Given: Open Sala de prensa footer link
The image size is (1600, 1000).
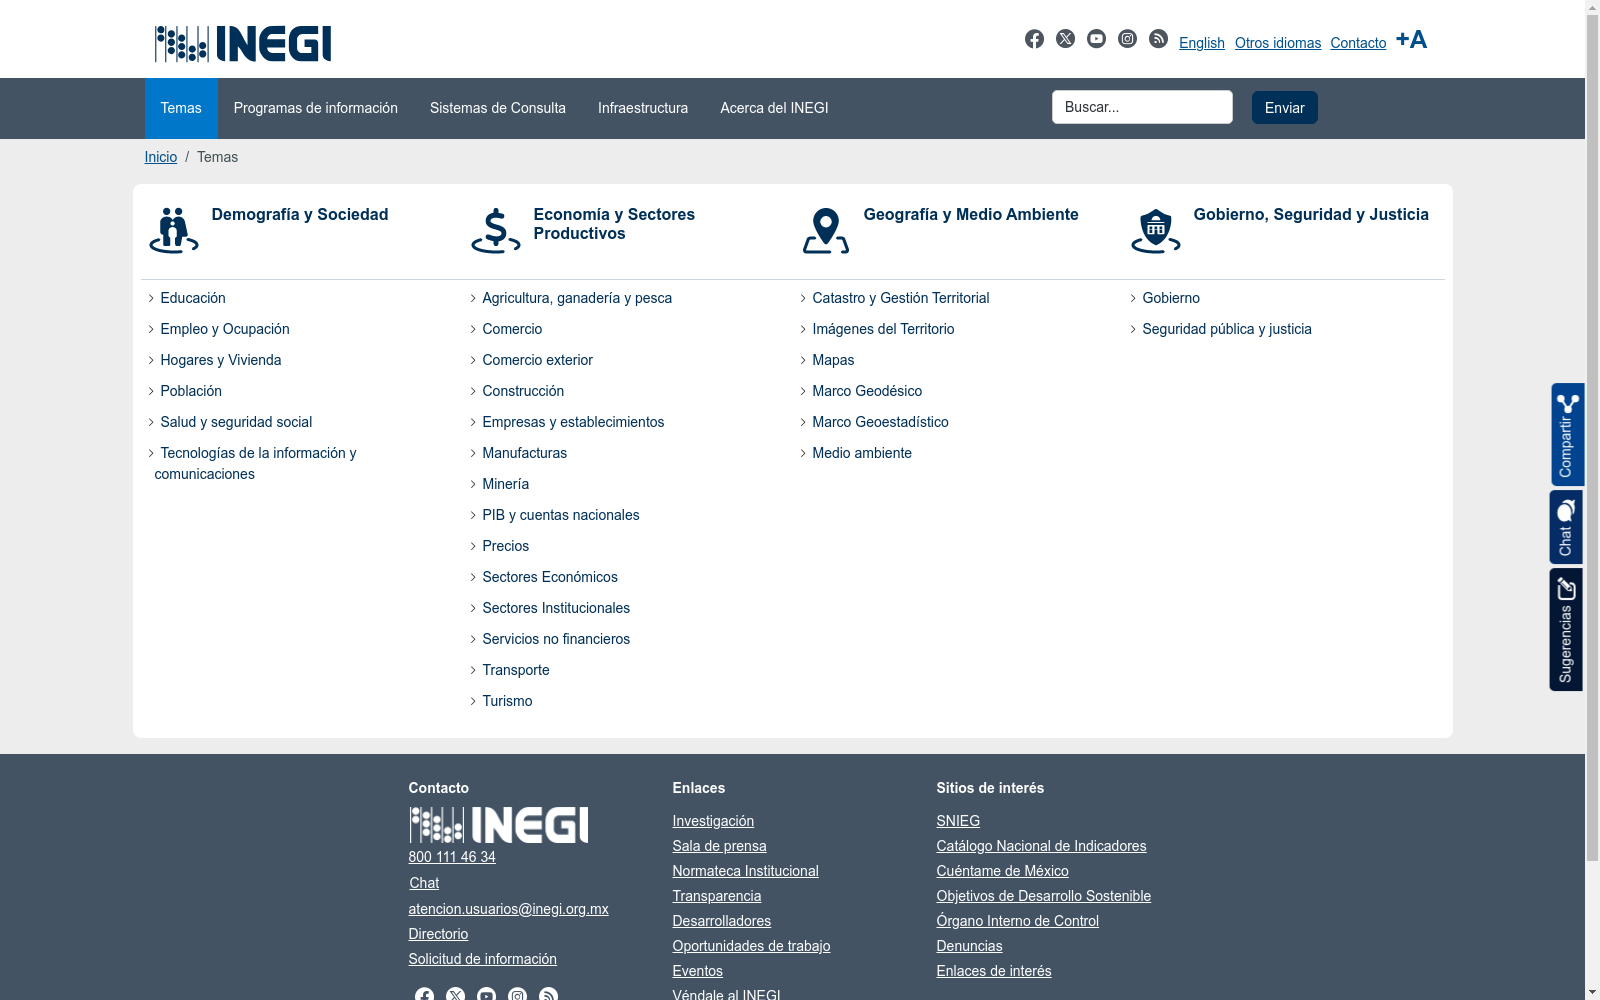Looking at the screenshot, I should click(x=719, y=846).
